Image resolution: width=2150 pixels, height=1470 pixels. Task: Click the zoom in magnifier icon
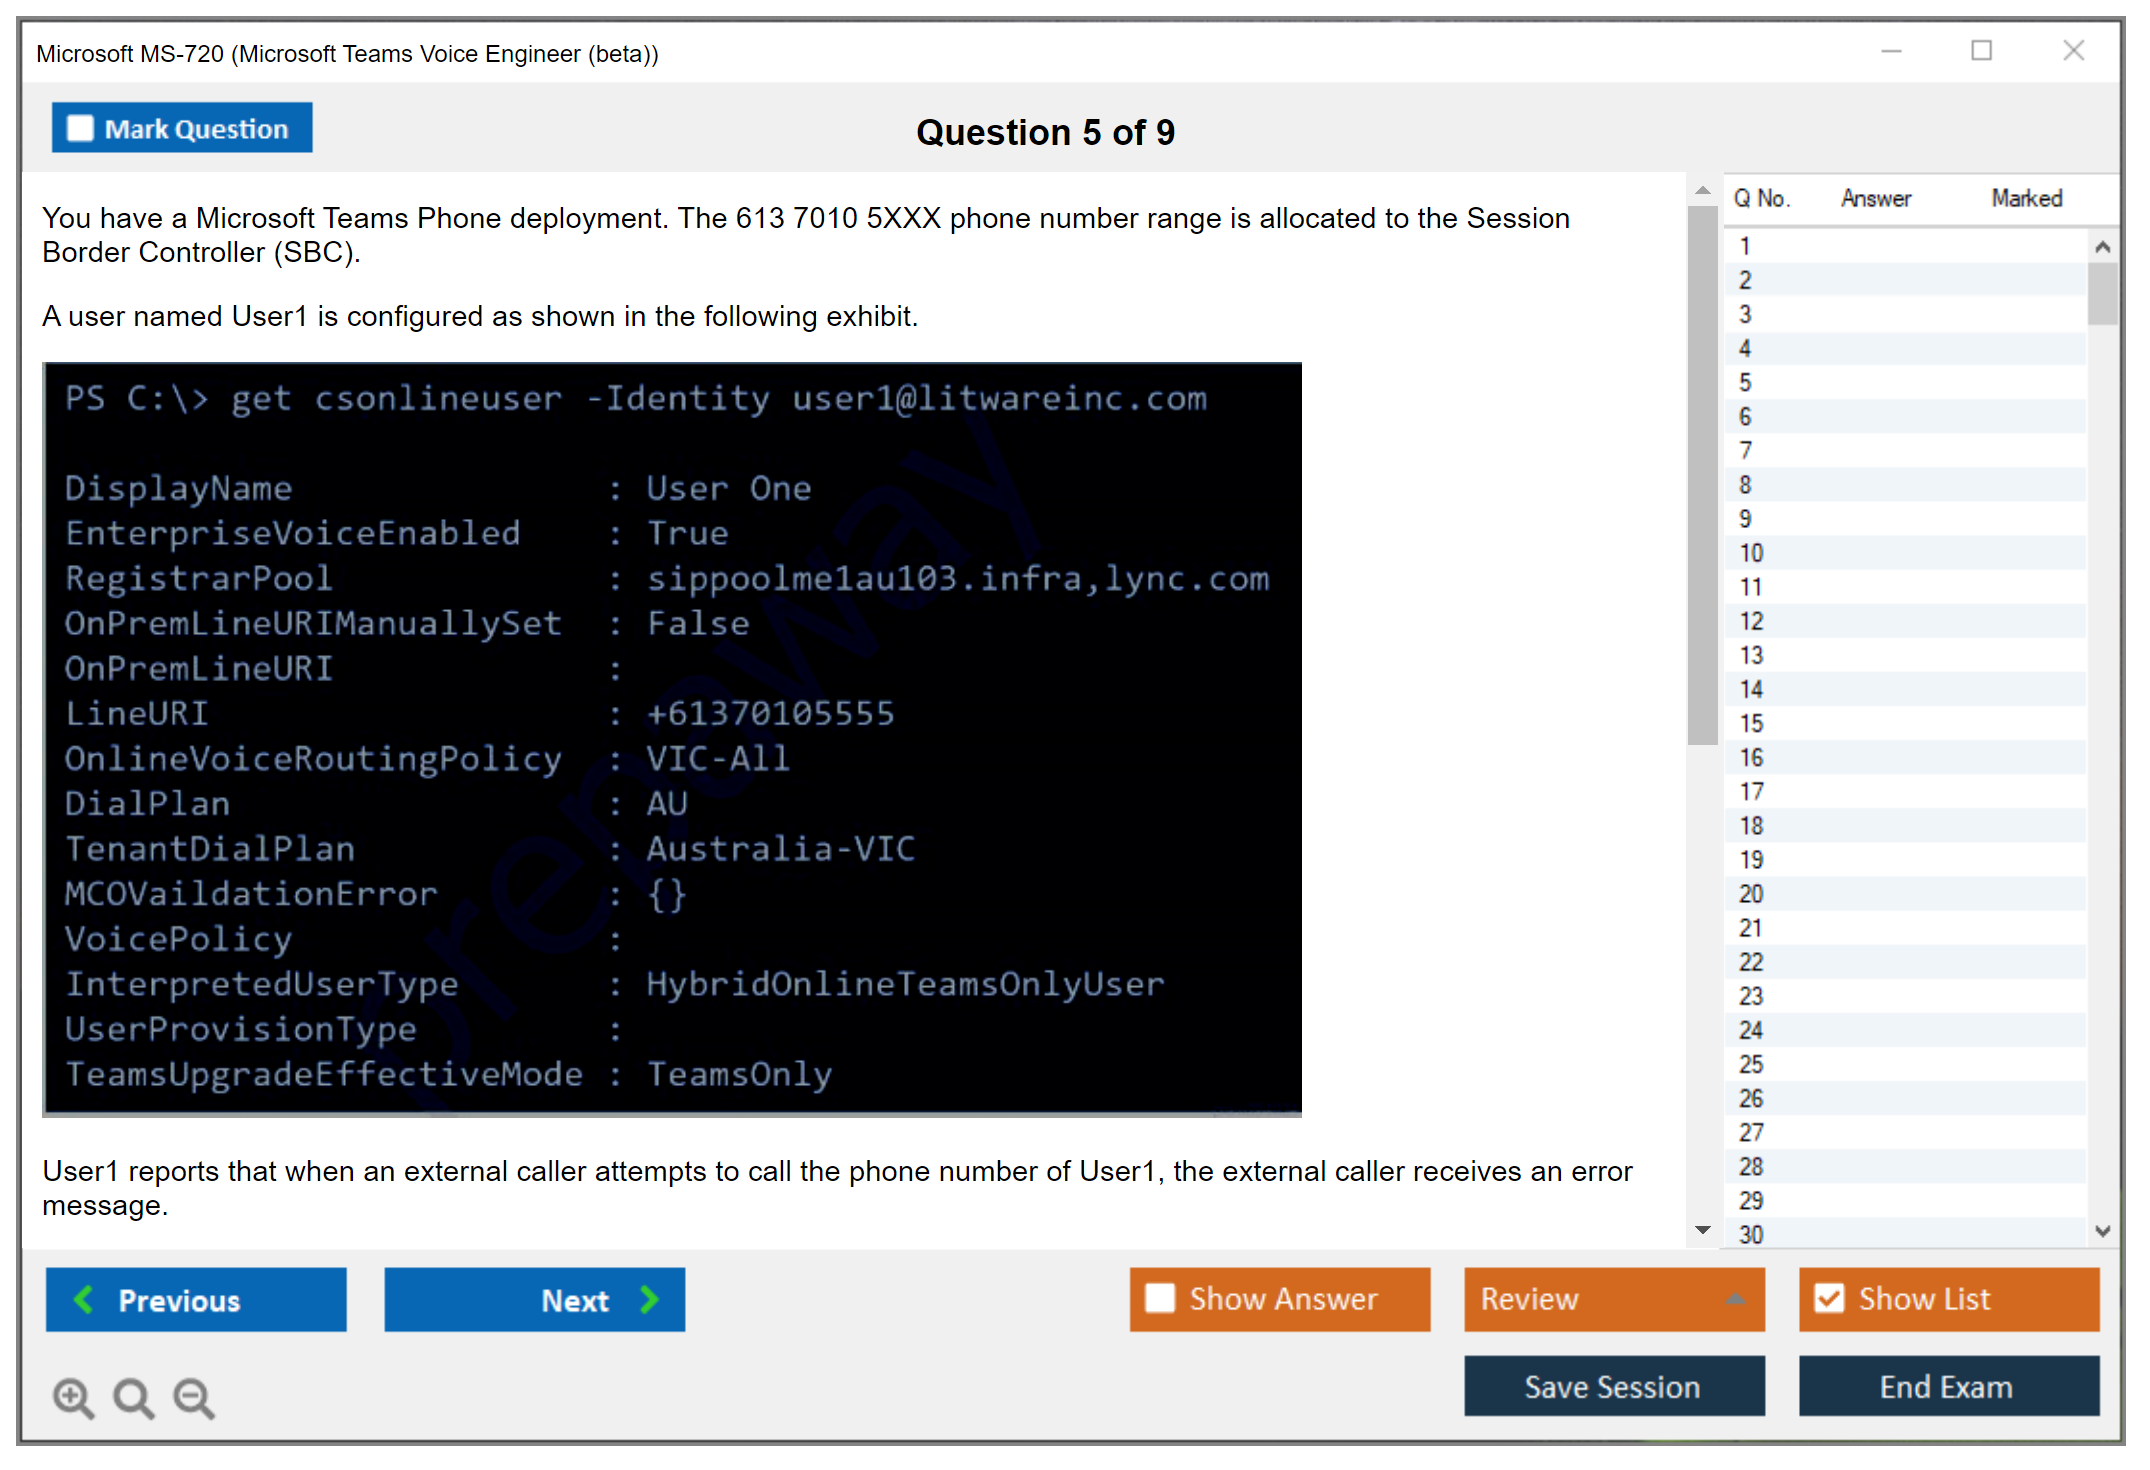tap(73, 1397)
